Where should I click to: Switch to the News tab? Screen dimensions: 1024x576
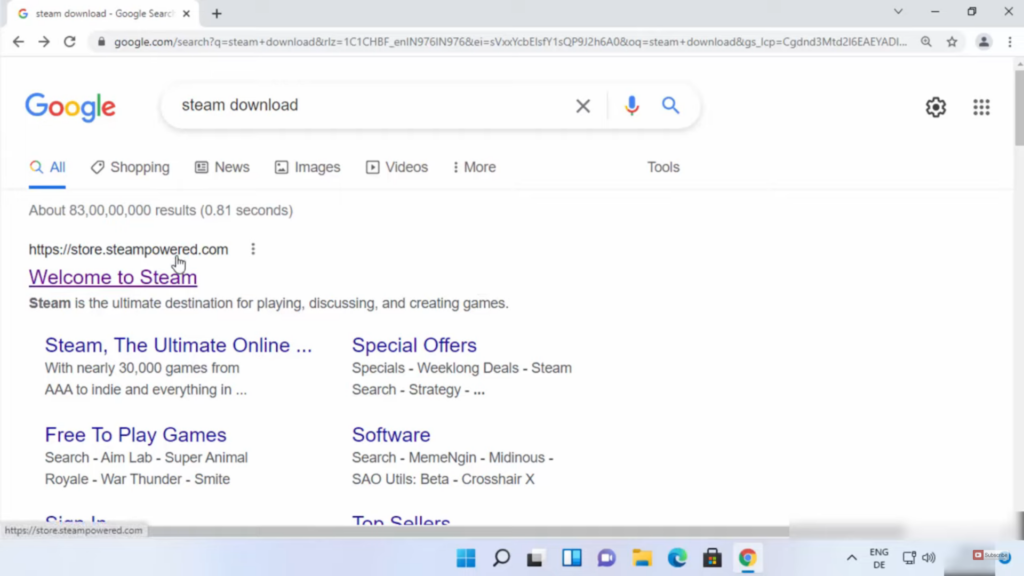coord(222,167)
